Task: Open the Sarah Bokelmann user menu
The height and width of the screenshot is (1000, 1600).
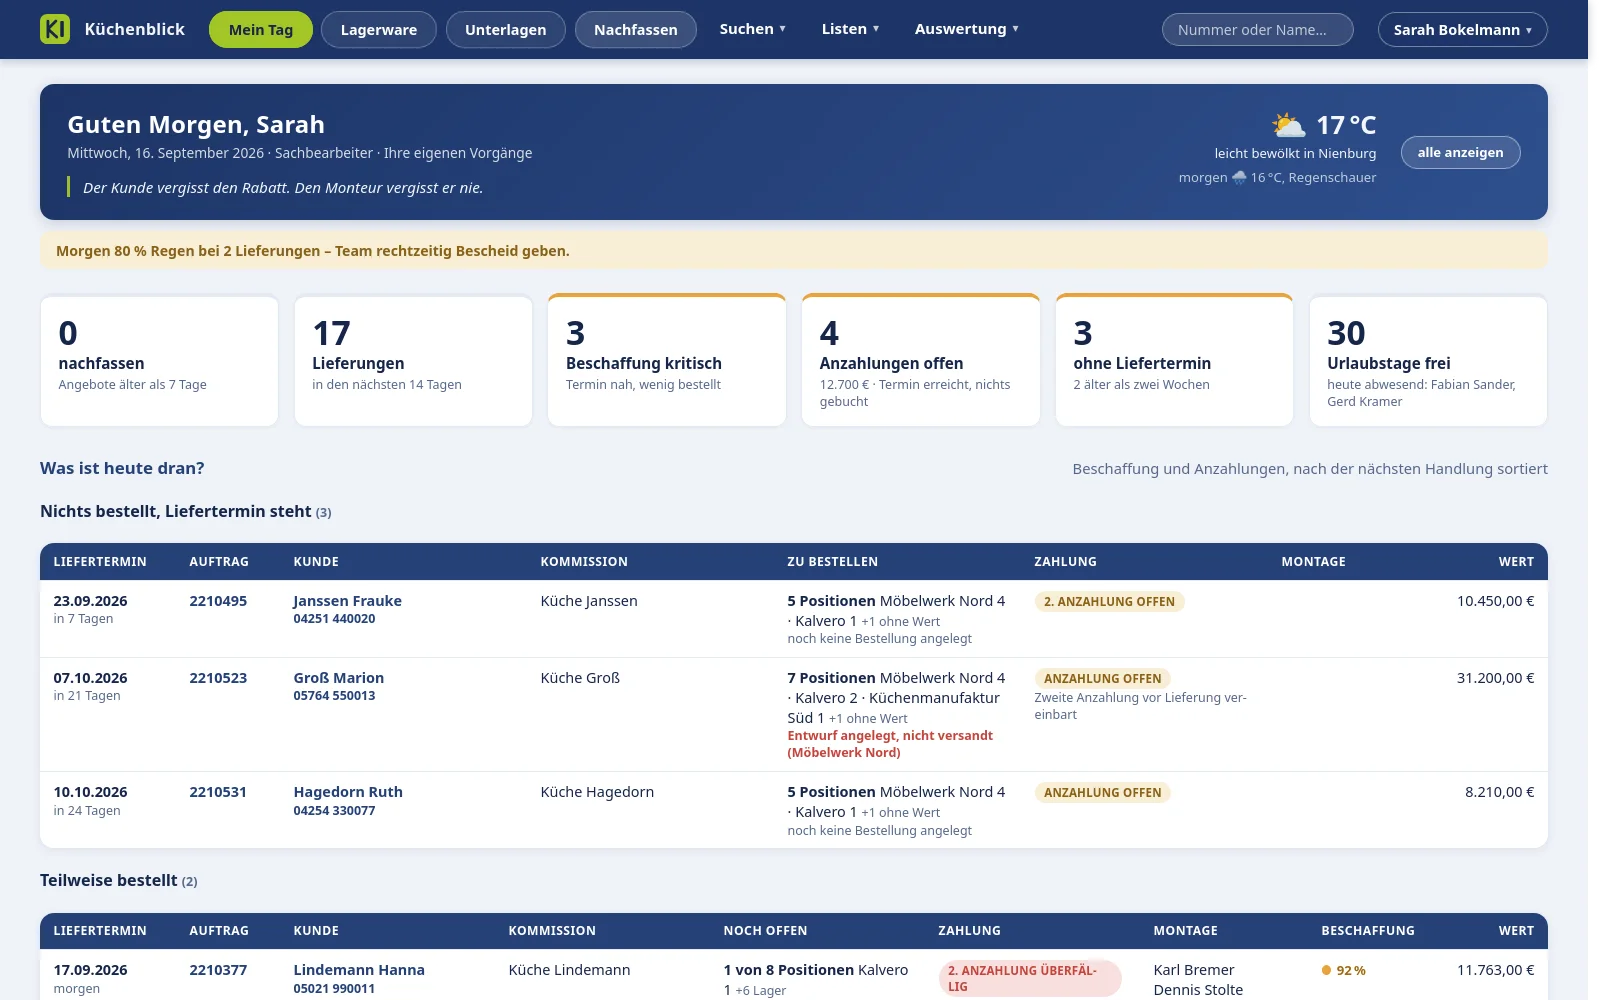Action: (1463, 30)
